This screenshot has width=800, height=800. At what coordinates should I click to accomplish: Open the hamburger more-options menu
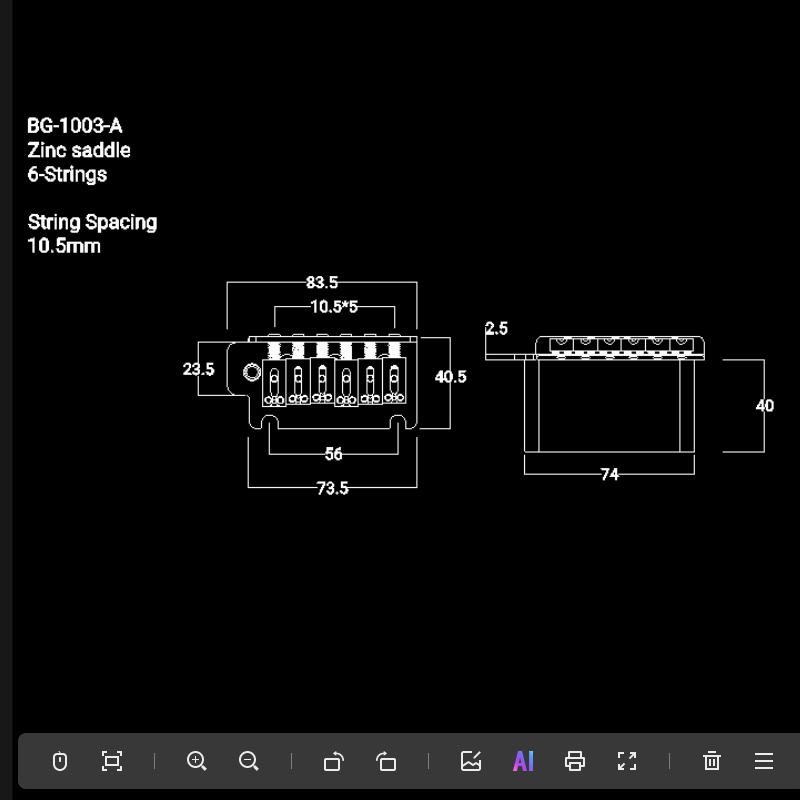764,761
